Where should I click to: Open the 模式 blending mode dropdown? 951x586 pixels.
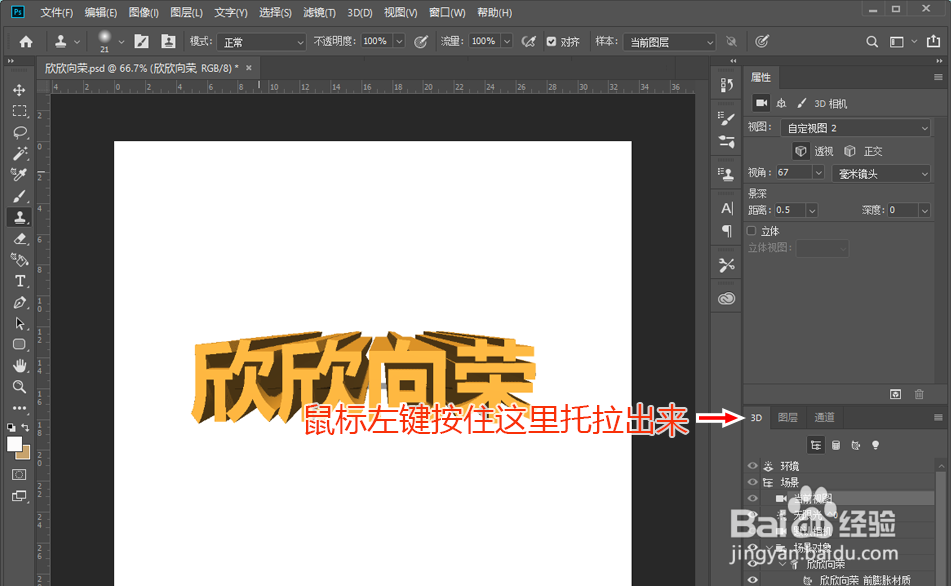point(262,41)
